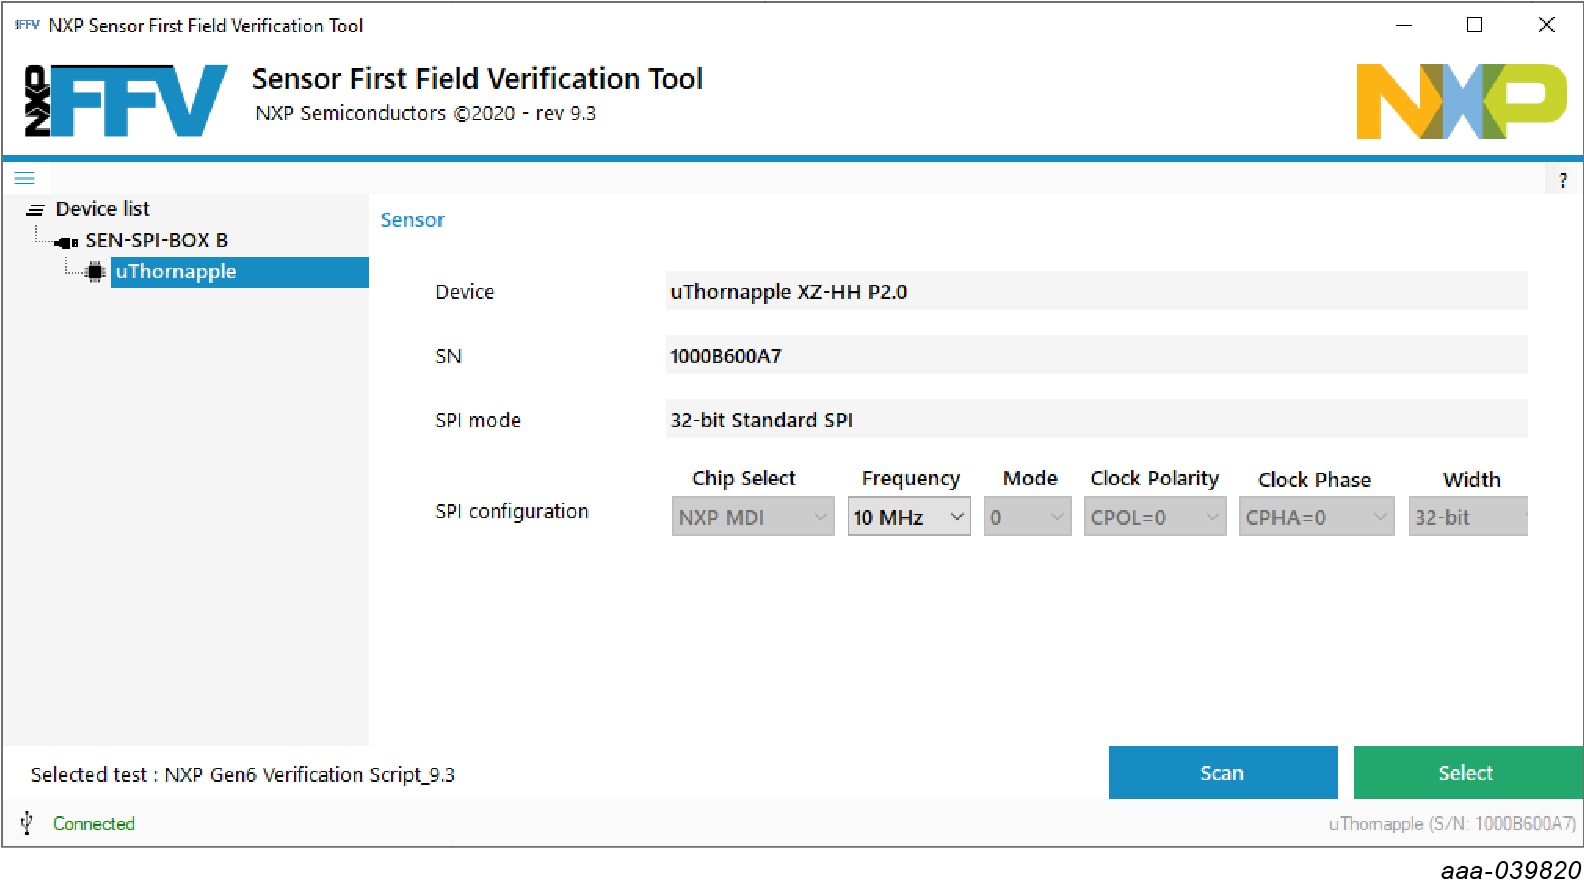Select SEN-SPI-BOX B tree node
1584x888 pixels.
[156, 241]
